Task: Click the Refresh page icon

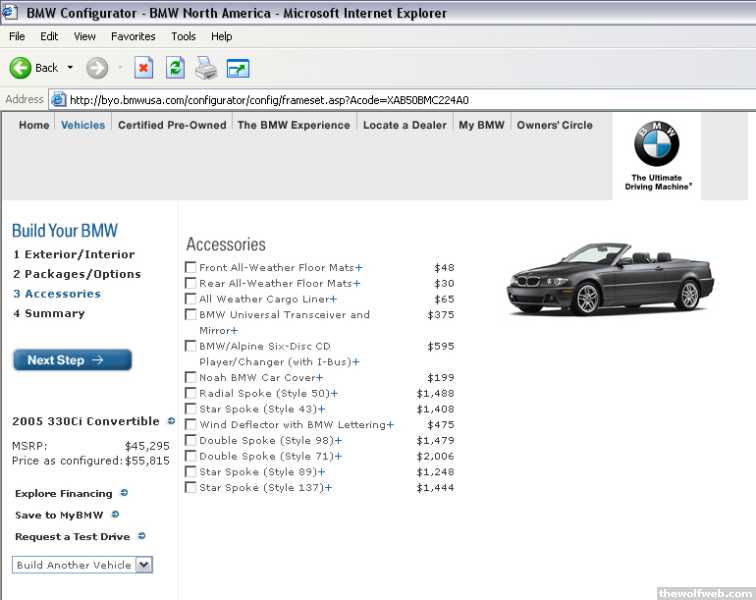Action: point(175,68)
